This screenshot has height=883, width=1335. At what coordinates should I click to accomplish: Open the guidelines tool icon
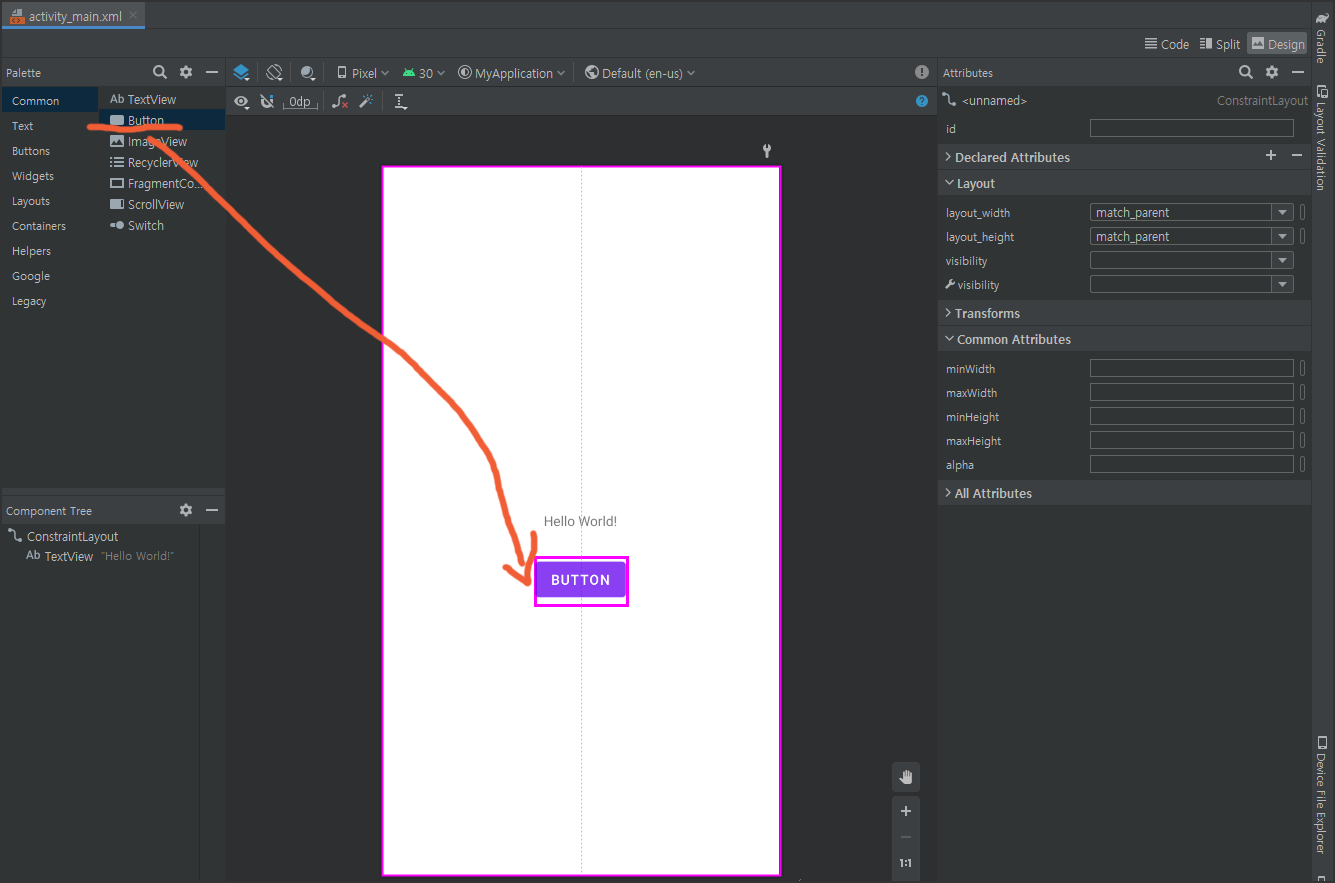click(400, 101)
